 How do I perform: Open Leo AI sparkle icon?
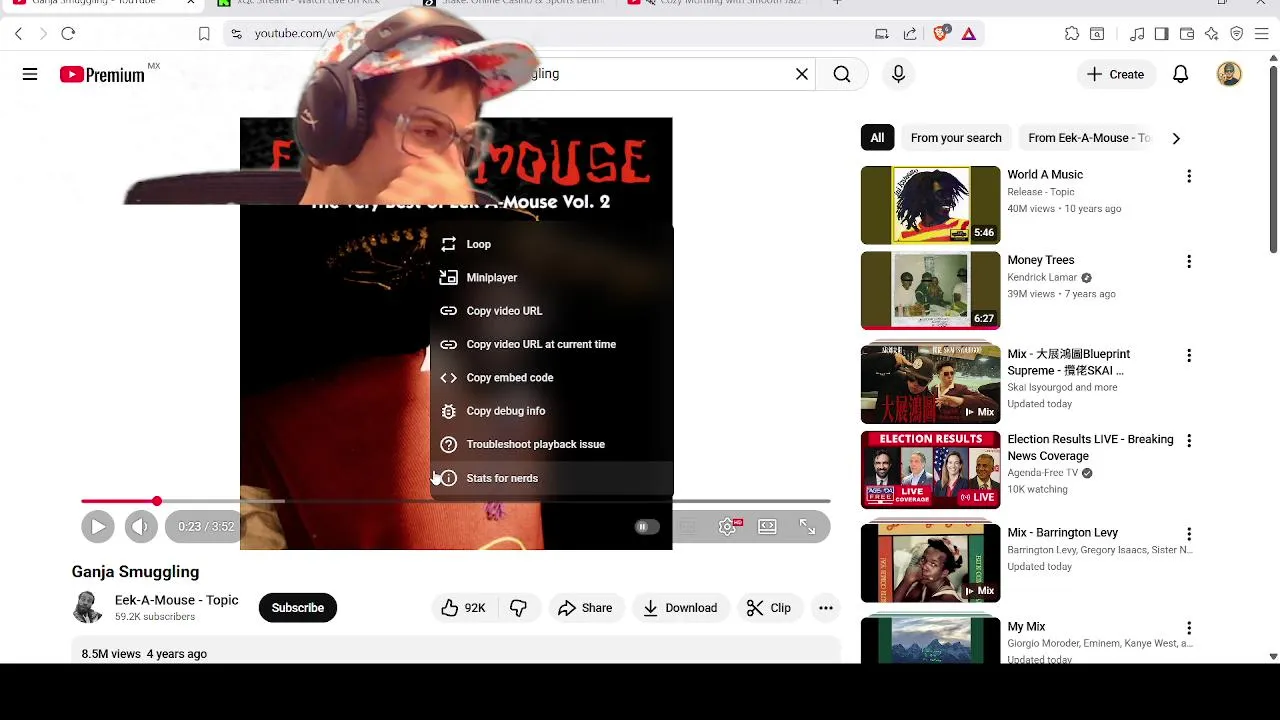click(x=1212, y=34)
